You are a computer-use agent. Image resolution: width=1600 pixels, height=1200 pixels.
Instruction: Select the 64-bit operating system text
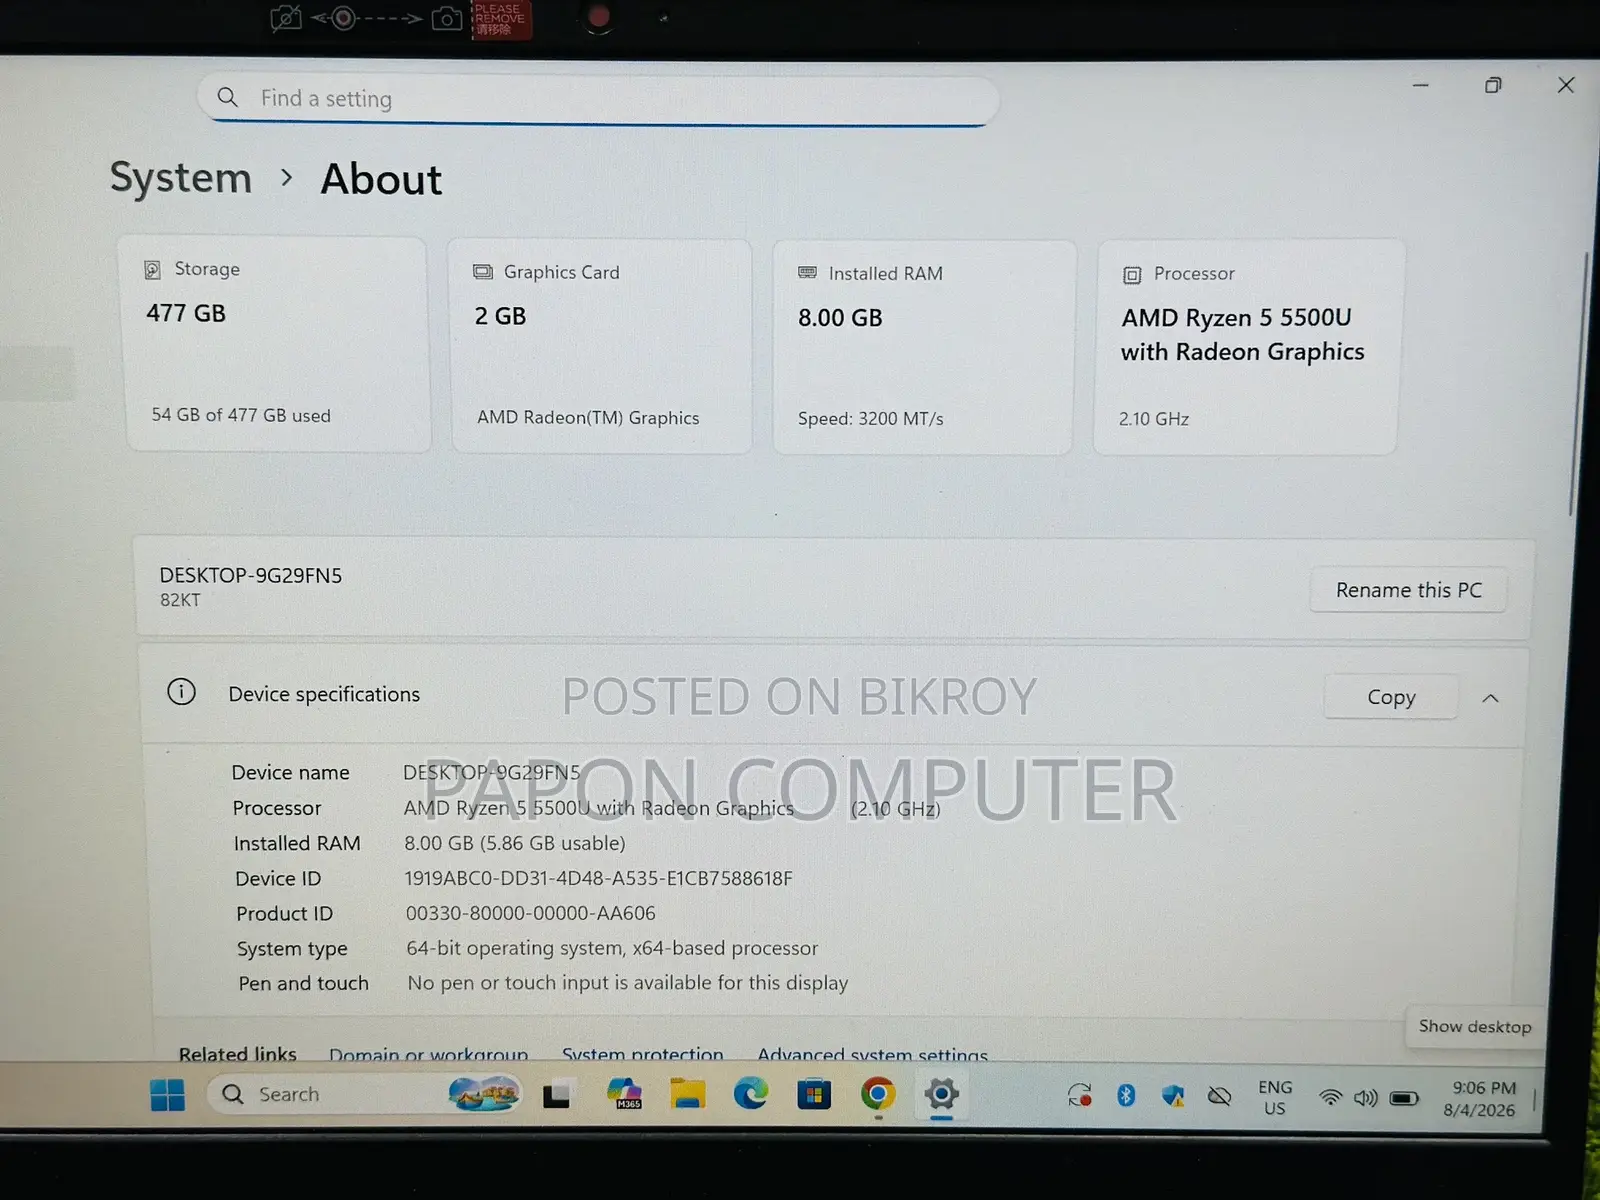(612, 948)
